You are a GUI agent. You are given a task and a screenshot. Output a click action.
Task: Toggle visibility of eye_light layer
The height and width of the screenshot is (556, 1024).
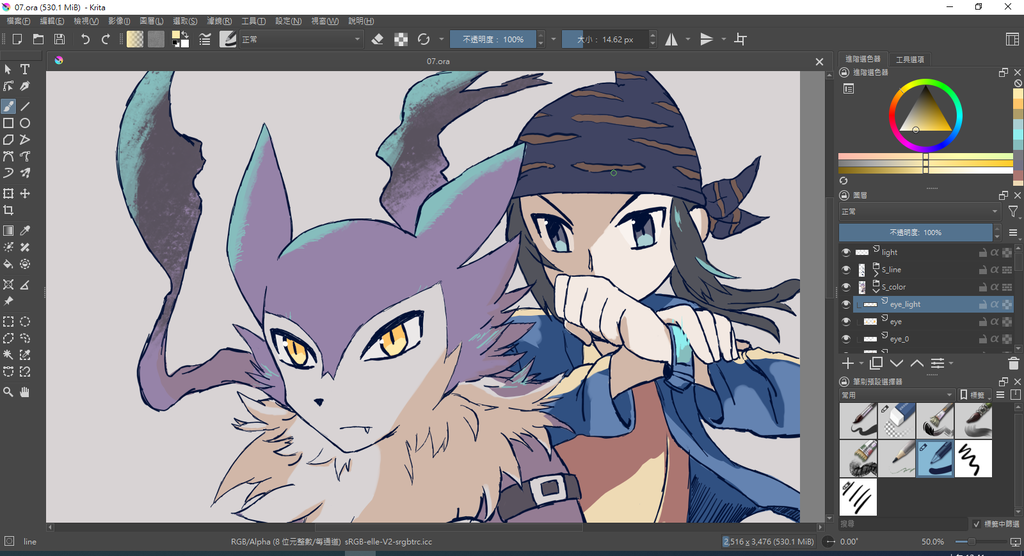pos(846,304)
